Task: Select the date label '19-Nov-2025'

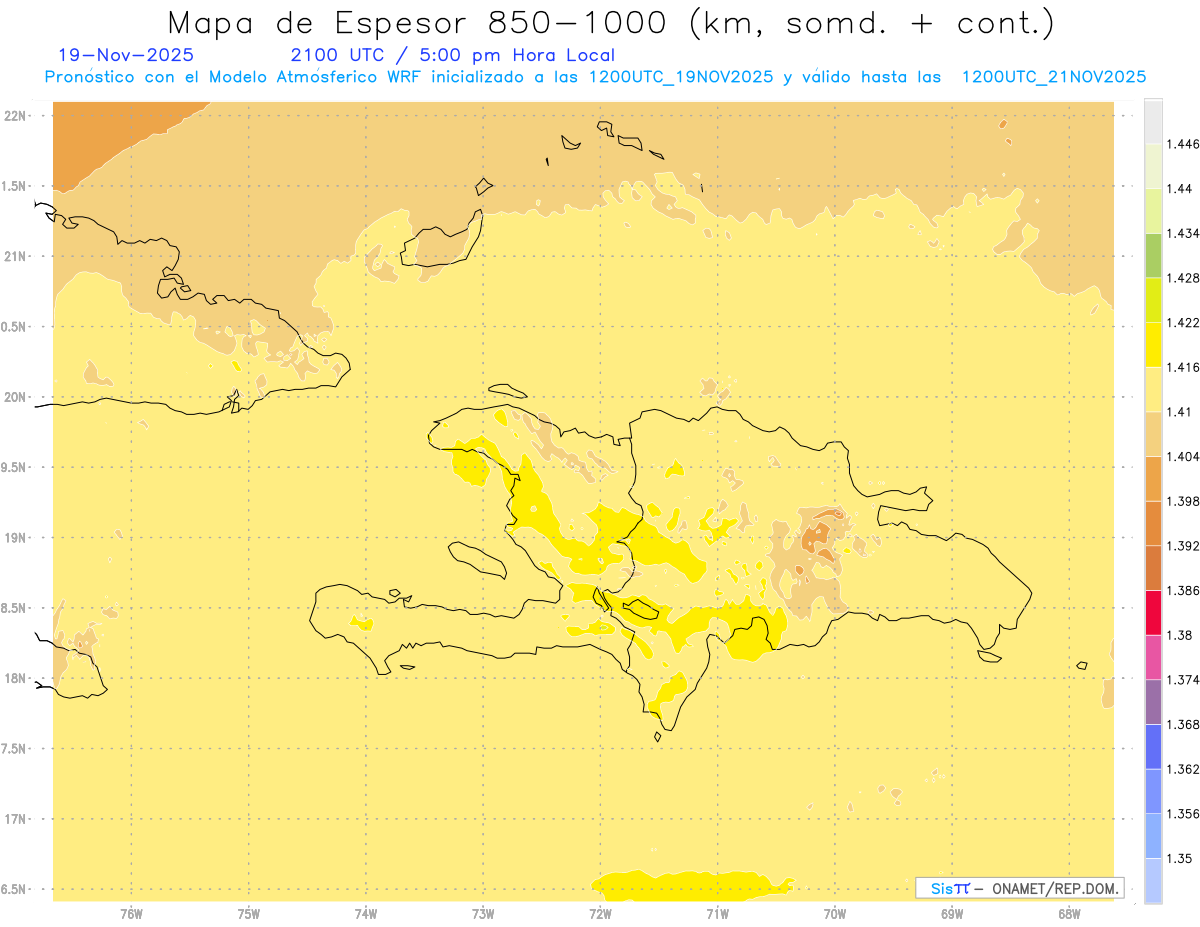Action: coord(126,56)
